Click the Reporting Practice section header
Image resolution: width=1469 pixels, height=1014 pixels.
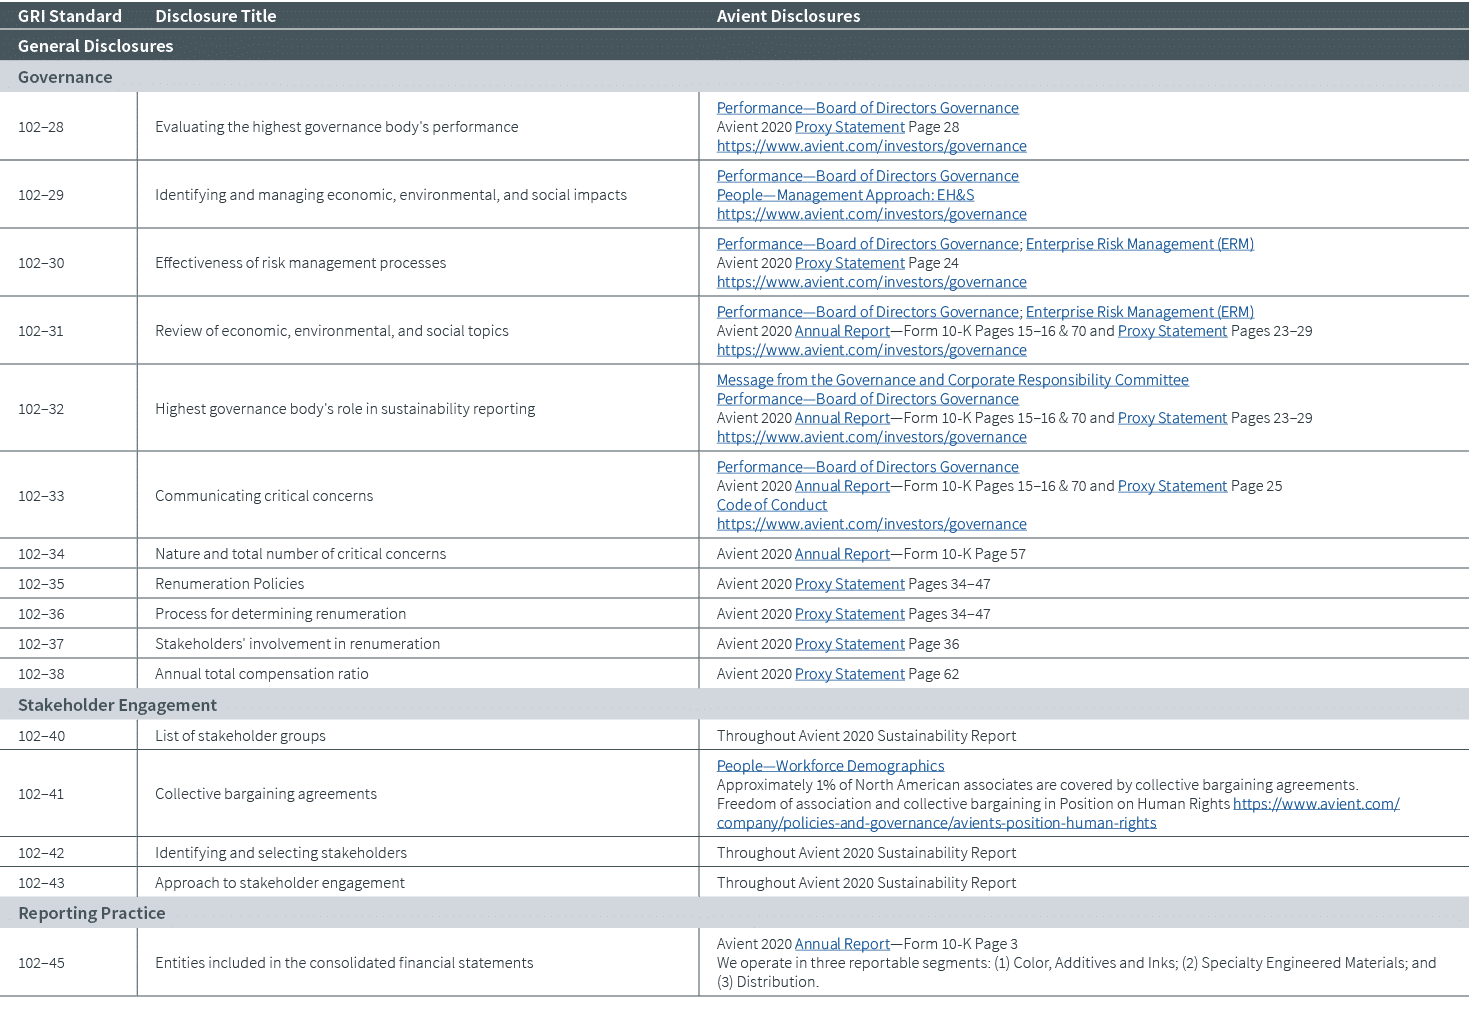pyautogui.click(x=92, y=913)
